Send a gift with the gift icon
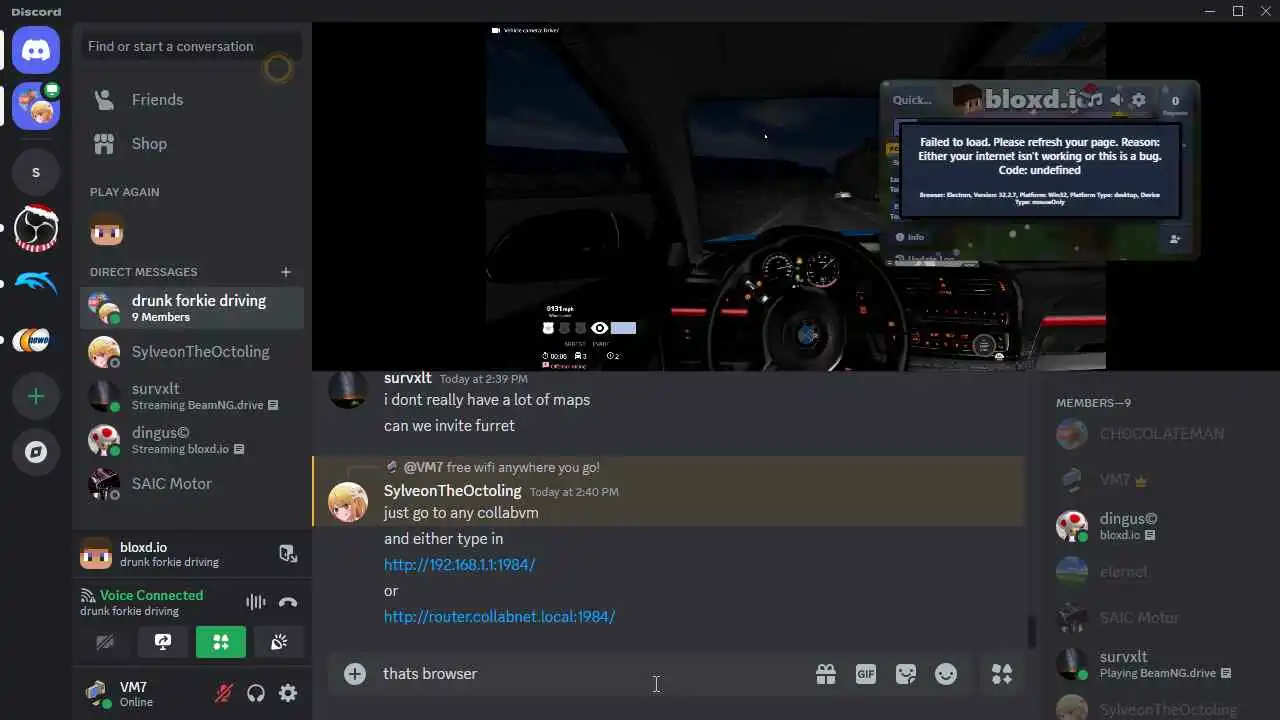The height and width of the screenshot is (720, 1280). (826, 674)
